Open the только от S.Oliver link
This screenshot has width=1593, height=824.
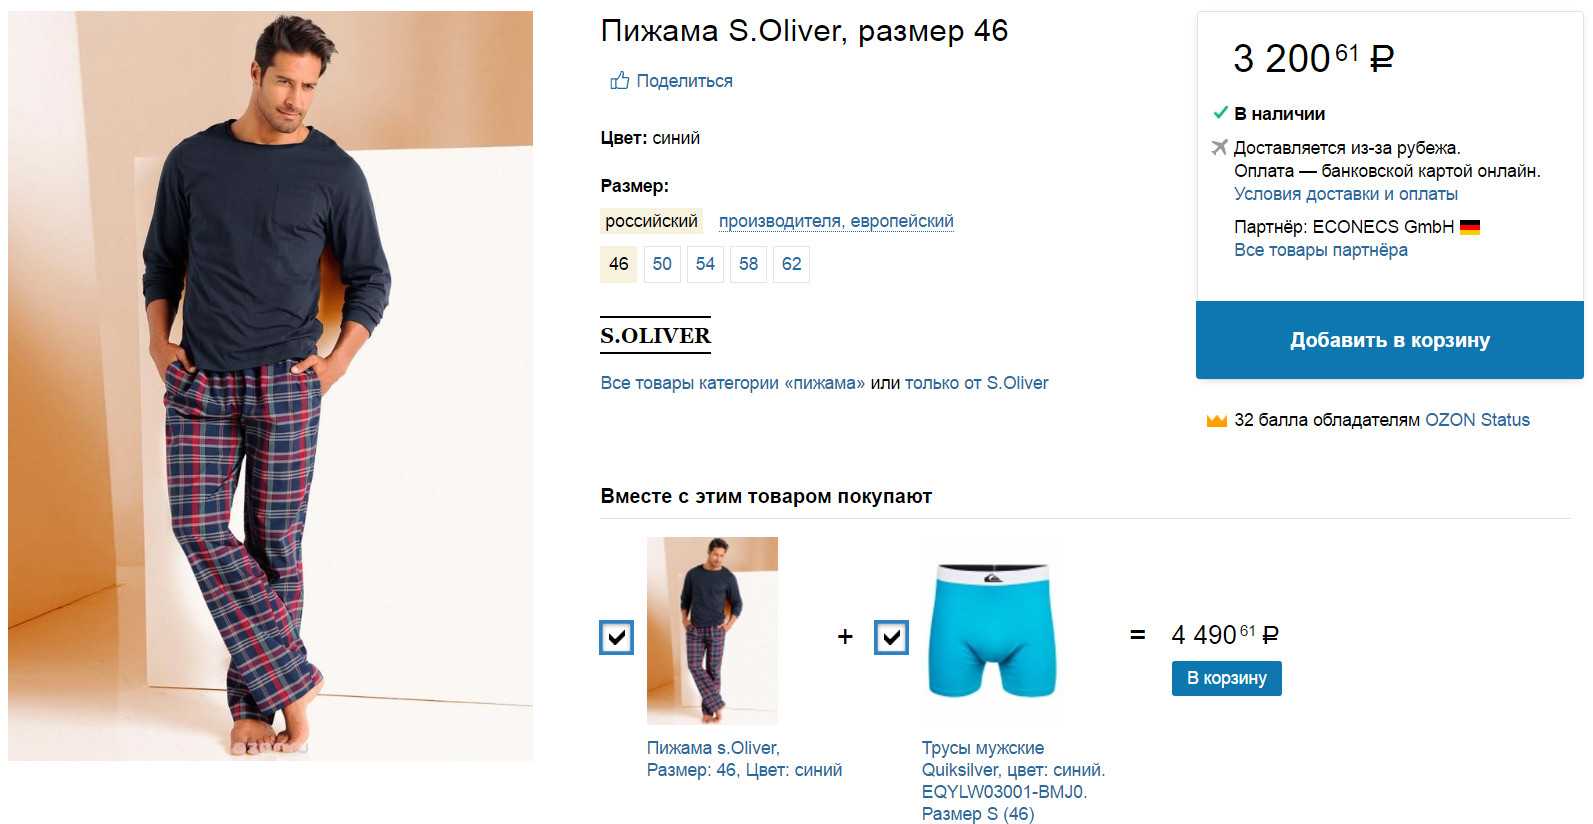[x=976, y=383]
